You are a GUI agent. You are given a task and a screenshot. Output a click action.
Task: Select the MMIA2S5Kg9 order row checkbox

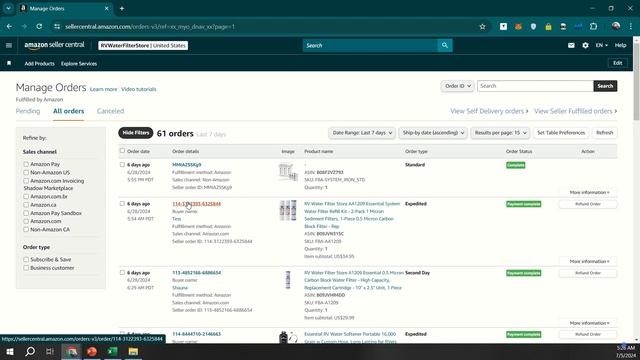click(x=122, y=164)
